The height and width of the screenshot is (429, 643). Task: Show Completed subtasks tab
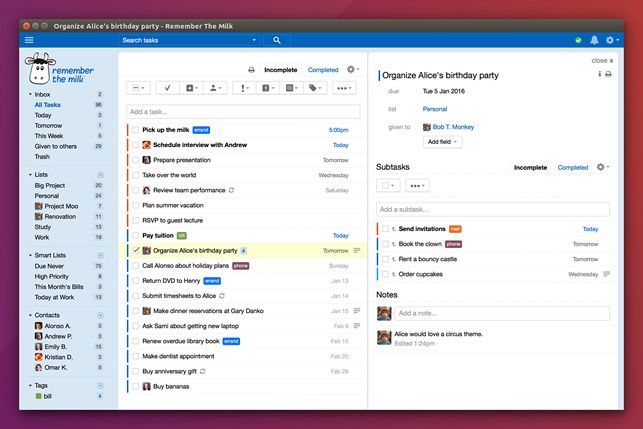click(x=572, y=167)
